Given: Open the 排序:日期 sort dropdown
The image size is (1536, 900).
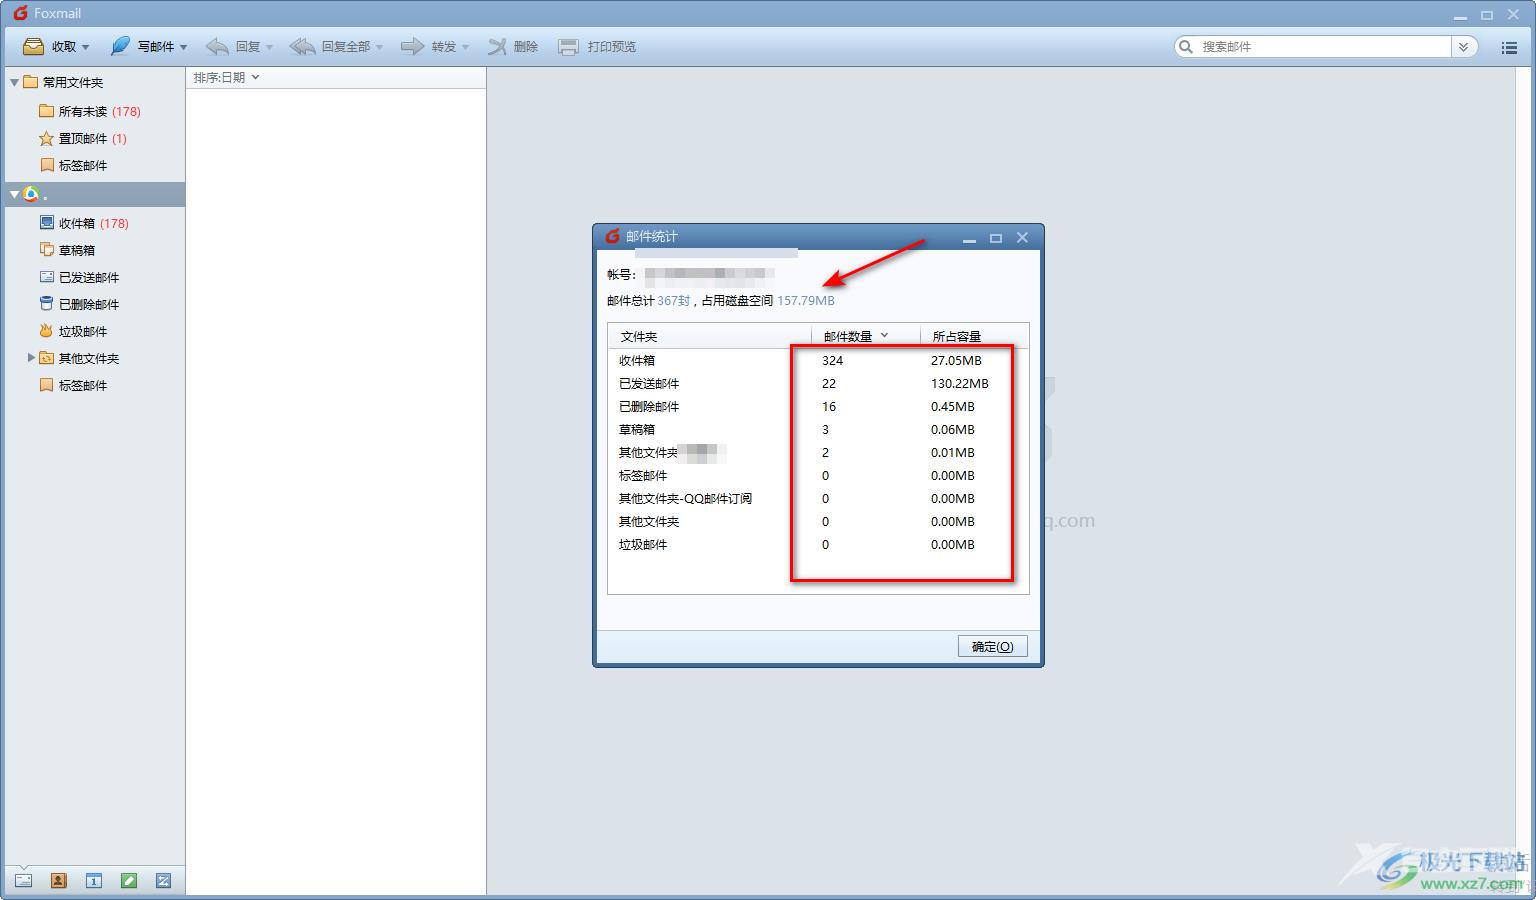Looking at the screenshot, I should (227, 77).
